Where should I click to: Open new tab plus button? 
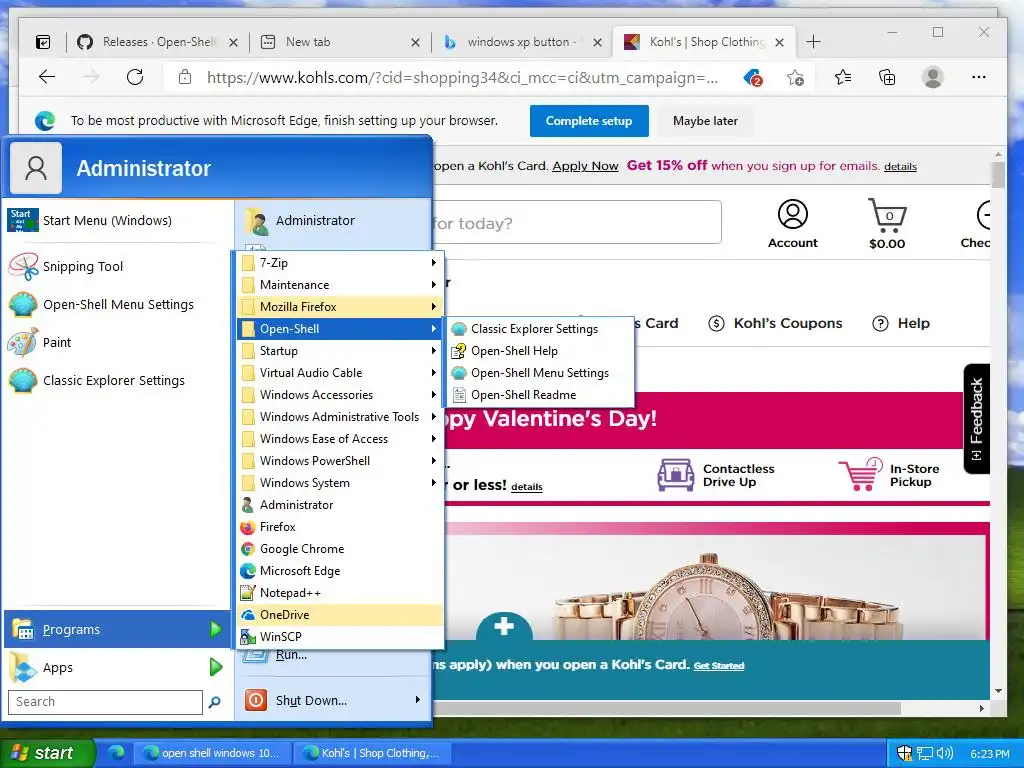pyautogui.click(x=813, y=42)
